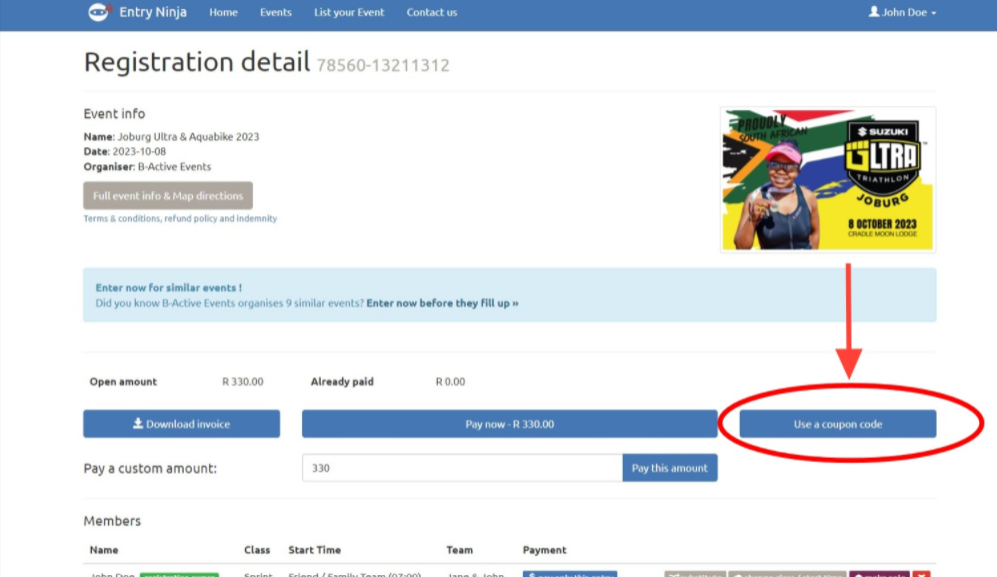Viewport: 997px width, 577px height.
Task: Go to the Events menu item
Action: point(275,12)
